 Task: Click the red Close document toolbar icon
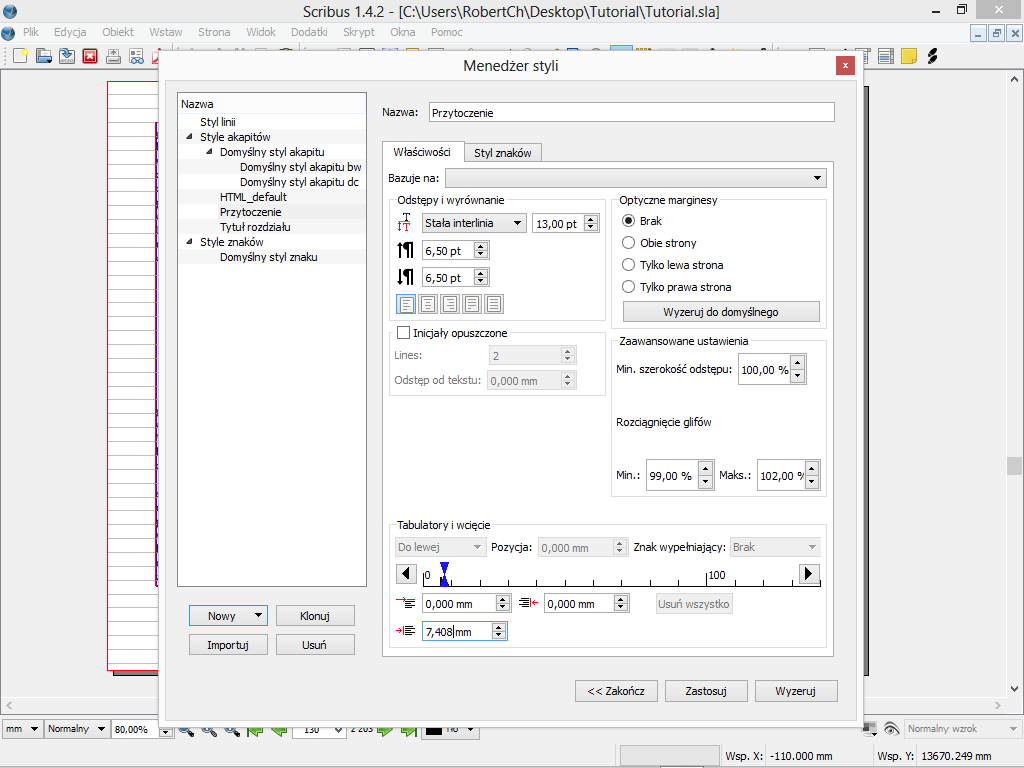[90, 56]
